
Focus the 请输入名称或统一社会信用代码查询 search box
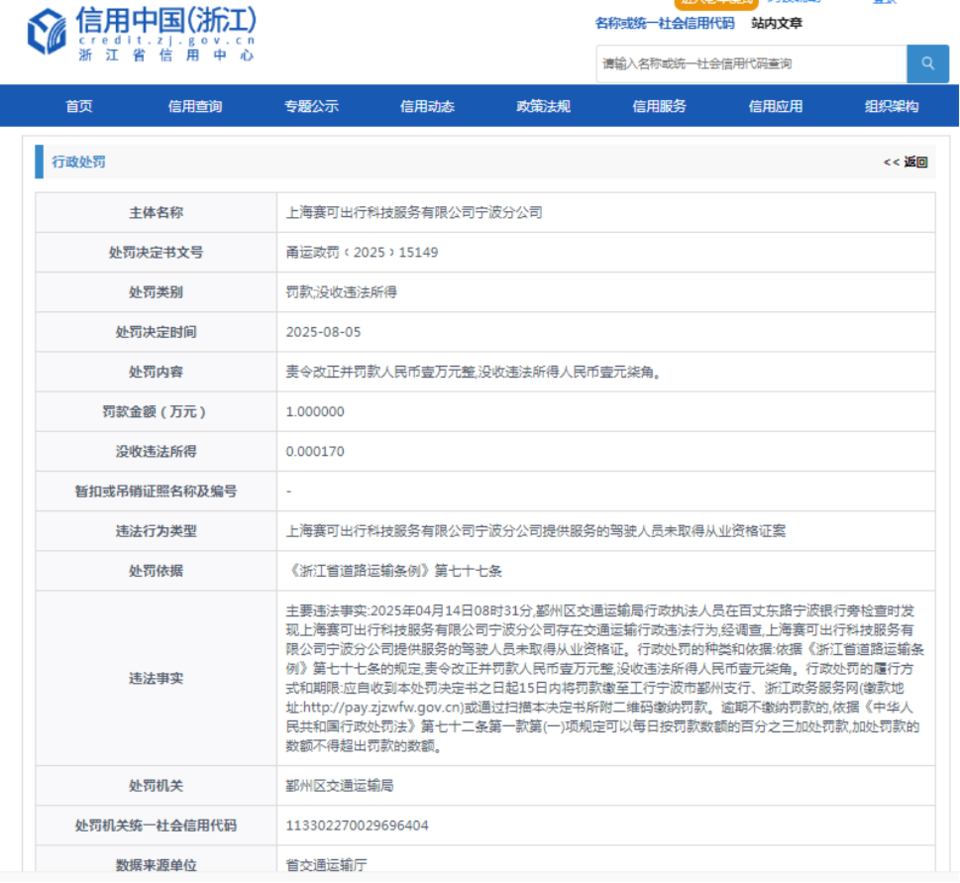coord(751,64)
